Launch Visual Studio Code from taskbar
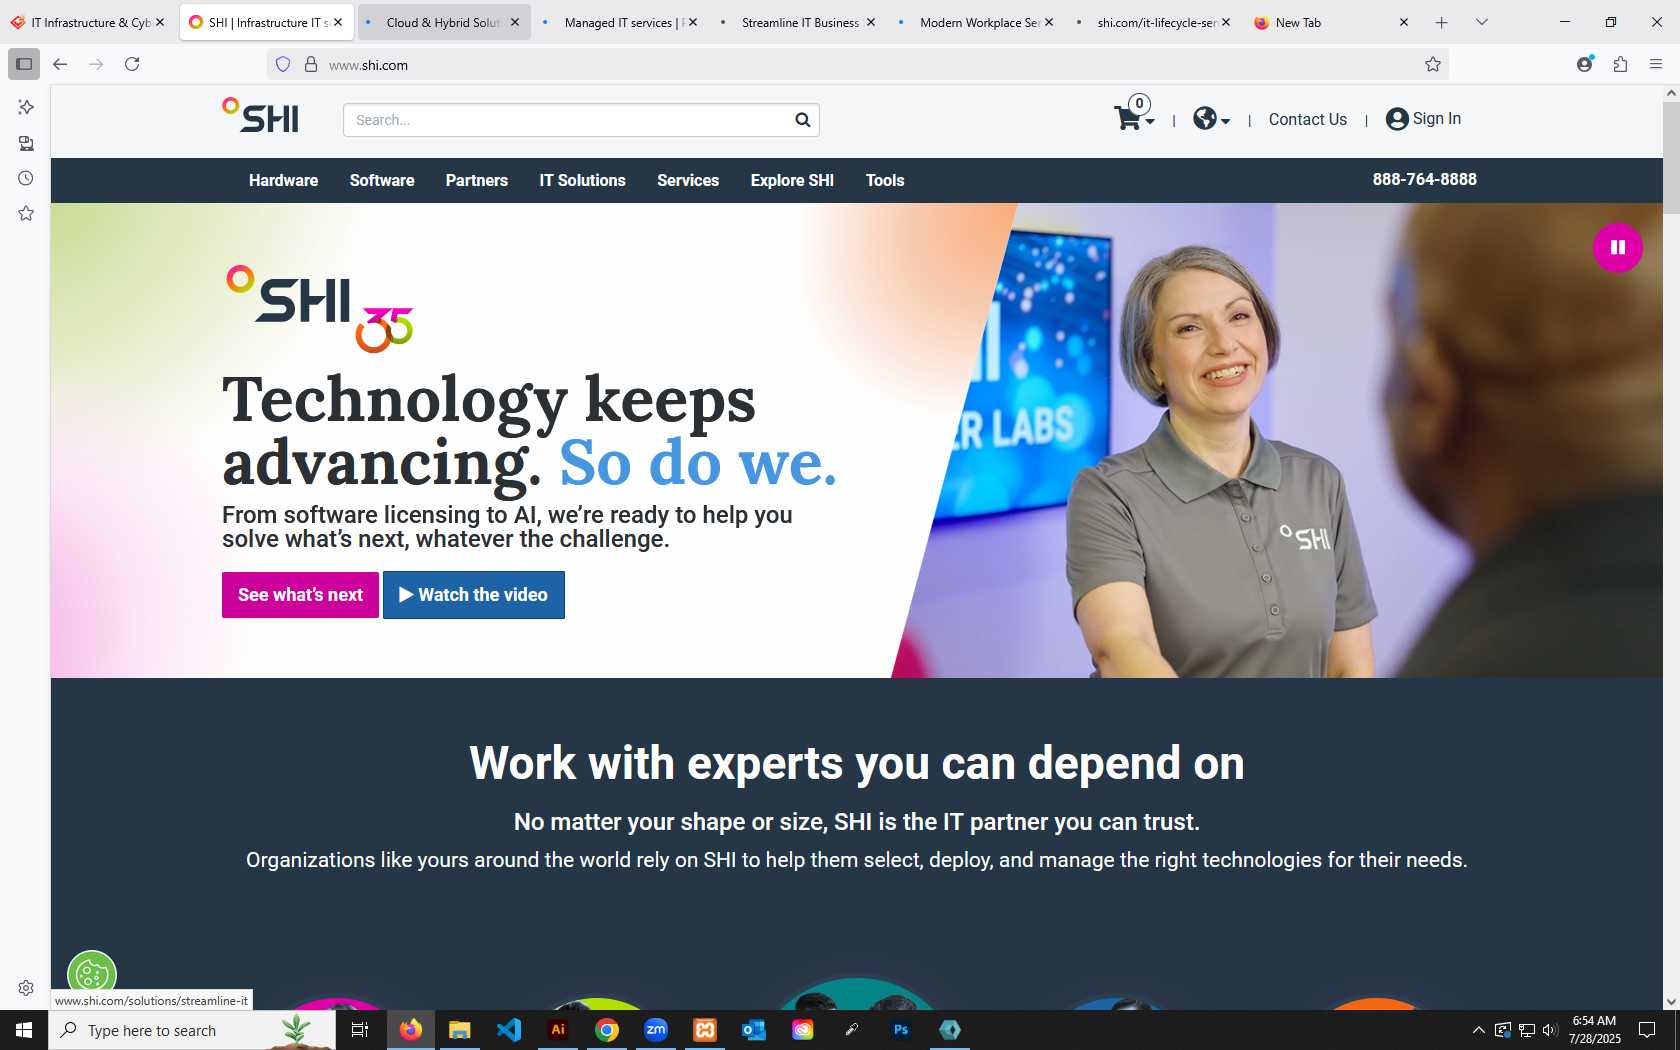1680x1050 pixels. point(508,1030)
